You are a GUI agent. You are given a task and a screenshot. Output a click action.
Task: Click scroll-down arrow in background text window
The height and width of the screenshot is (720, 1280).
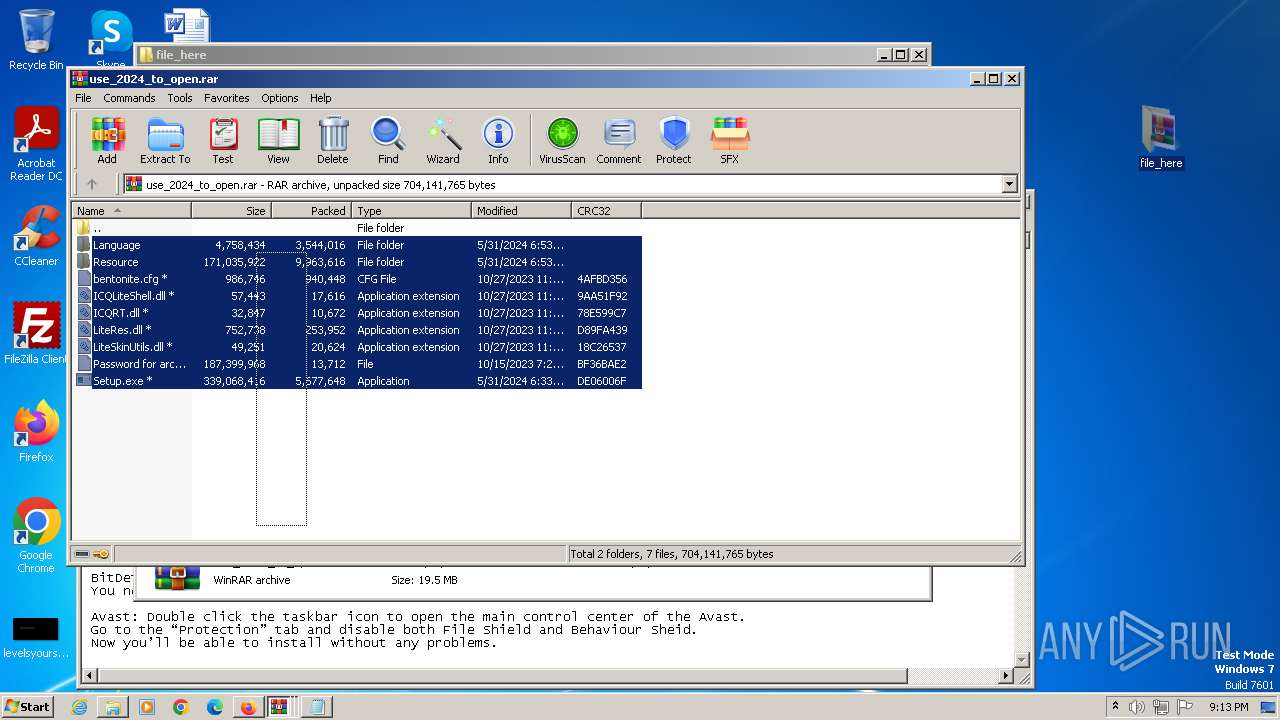[1022, 659]
